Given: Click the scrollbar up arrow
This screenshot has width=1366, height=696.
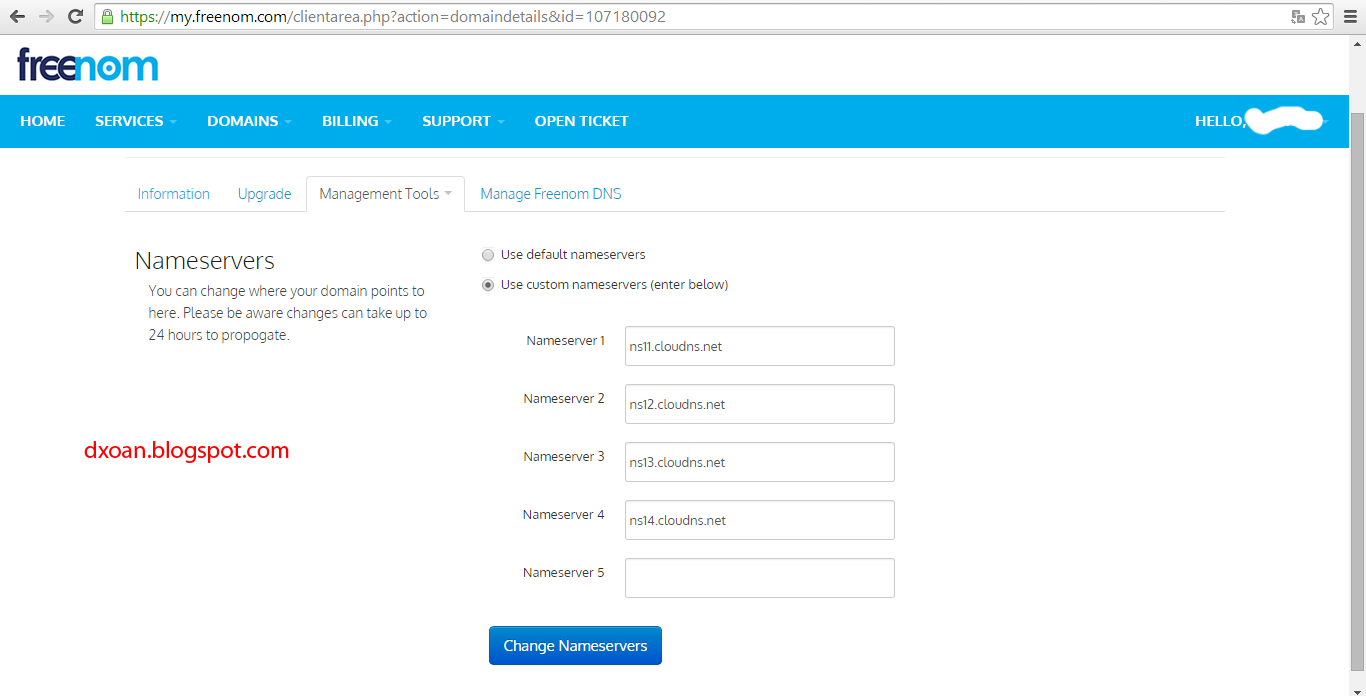Looking at the screenshot, I should coord(1357,45).
